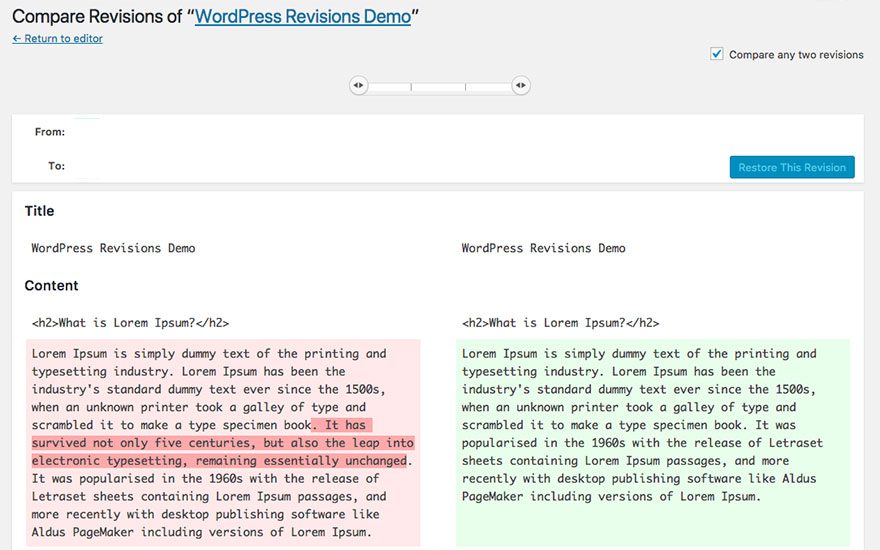Open the WordPress Revisions Demo title link

[x=302, y=17]
